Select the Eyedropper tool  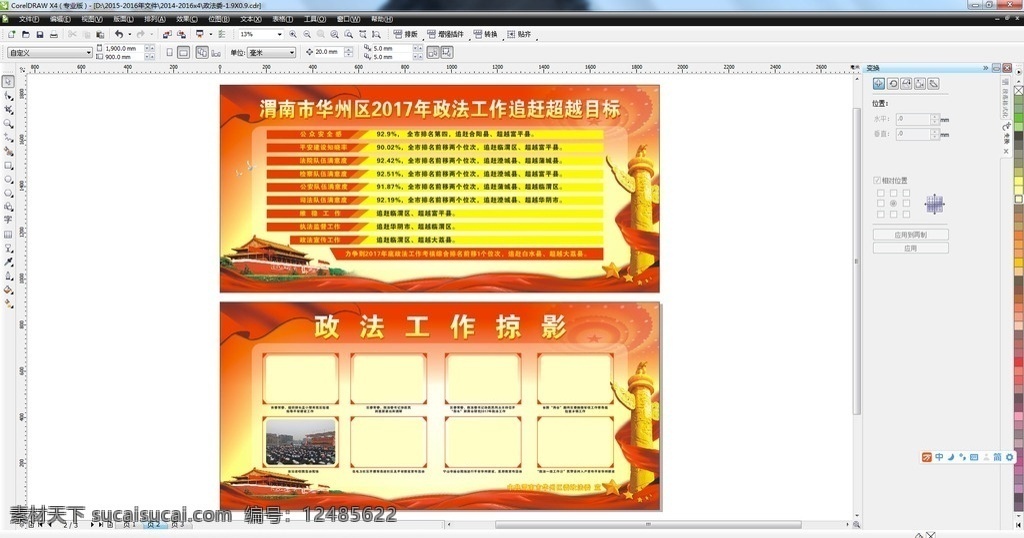(x=8, y=262)
